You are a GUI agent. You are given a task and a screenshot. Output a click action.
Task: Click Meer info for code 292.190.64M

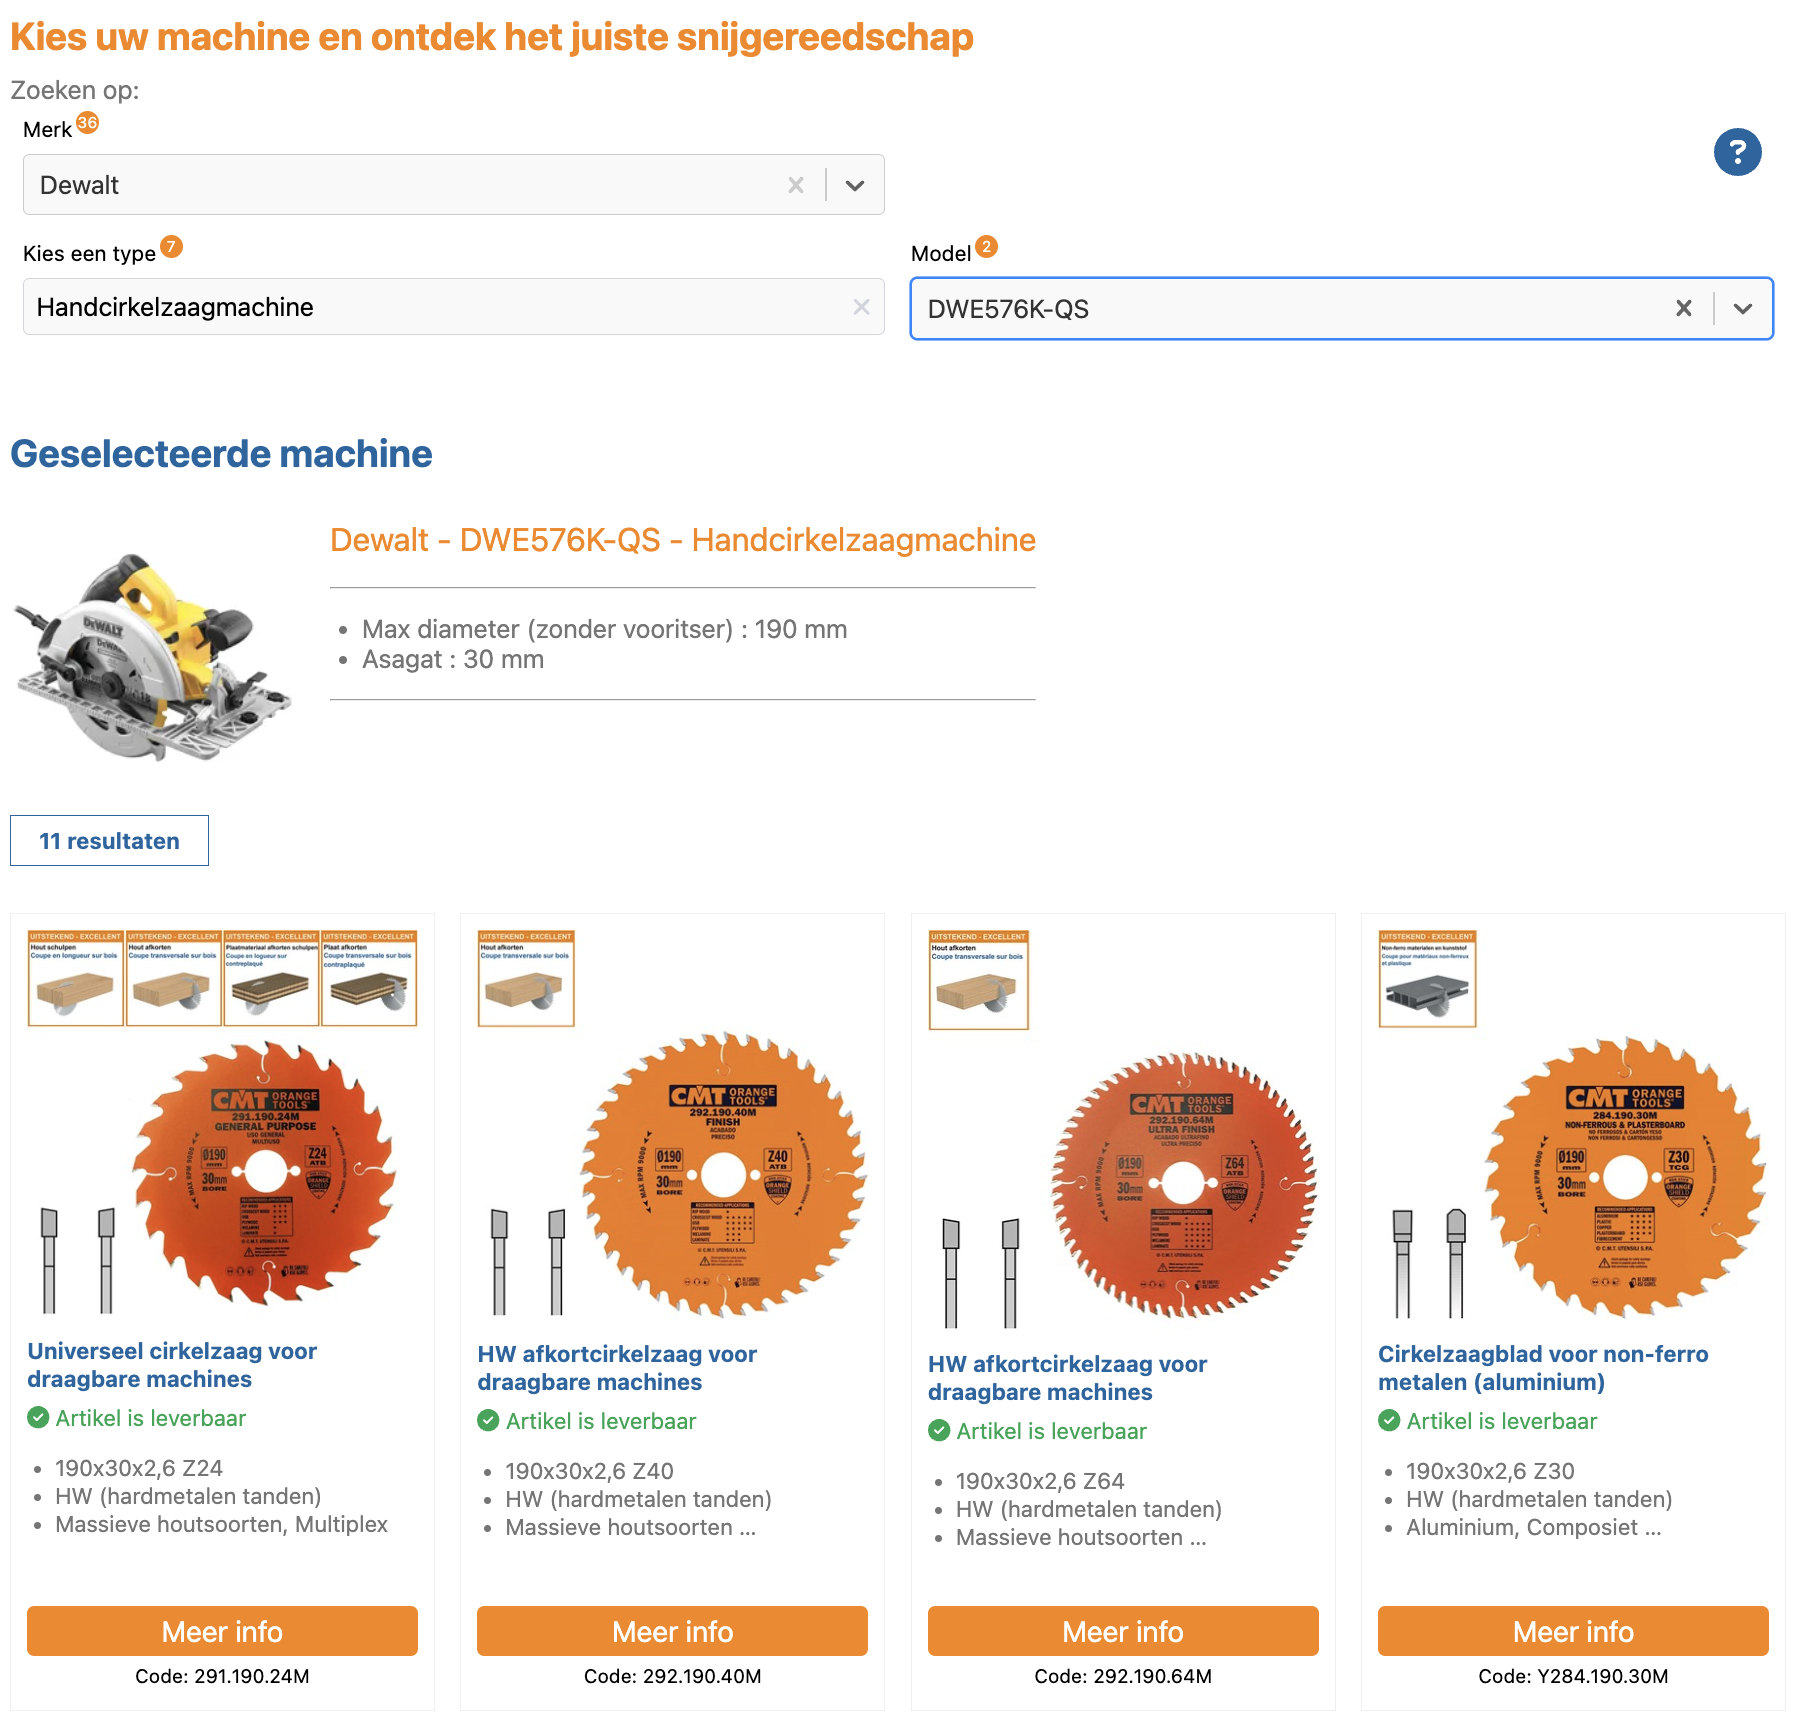[x=1123, y=1631]
